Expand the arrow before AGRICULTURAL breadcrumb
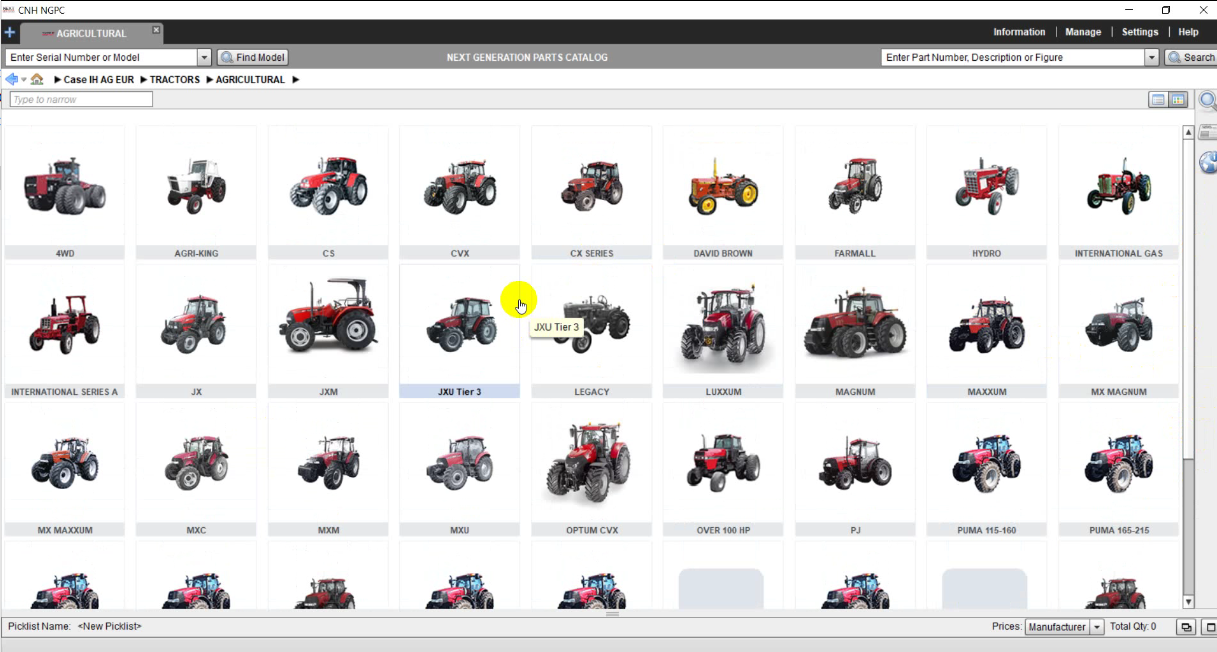 tap(209, 80)
